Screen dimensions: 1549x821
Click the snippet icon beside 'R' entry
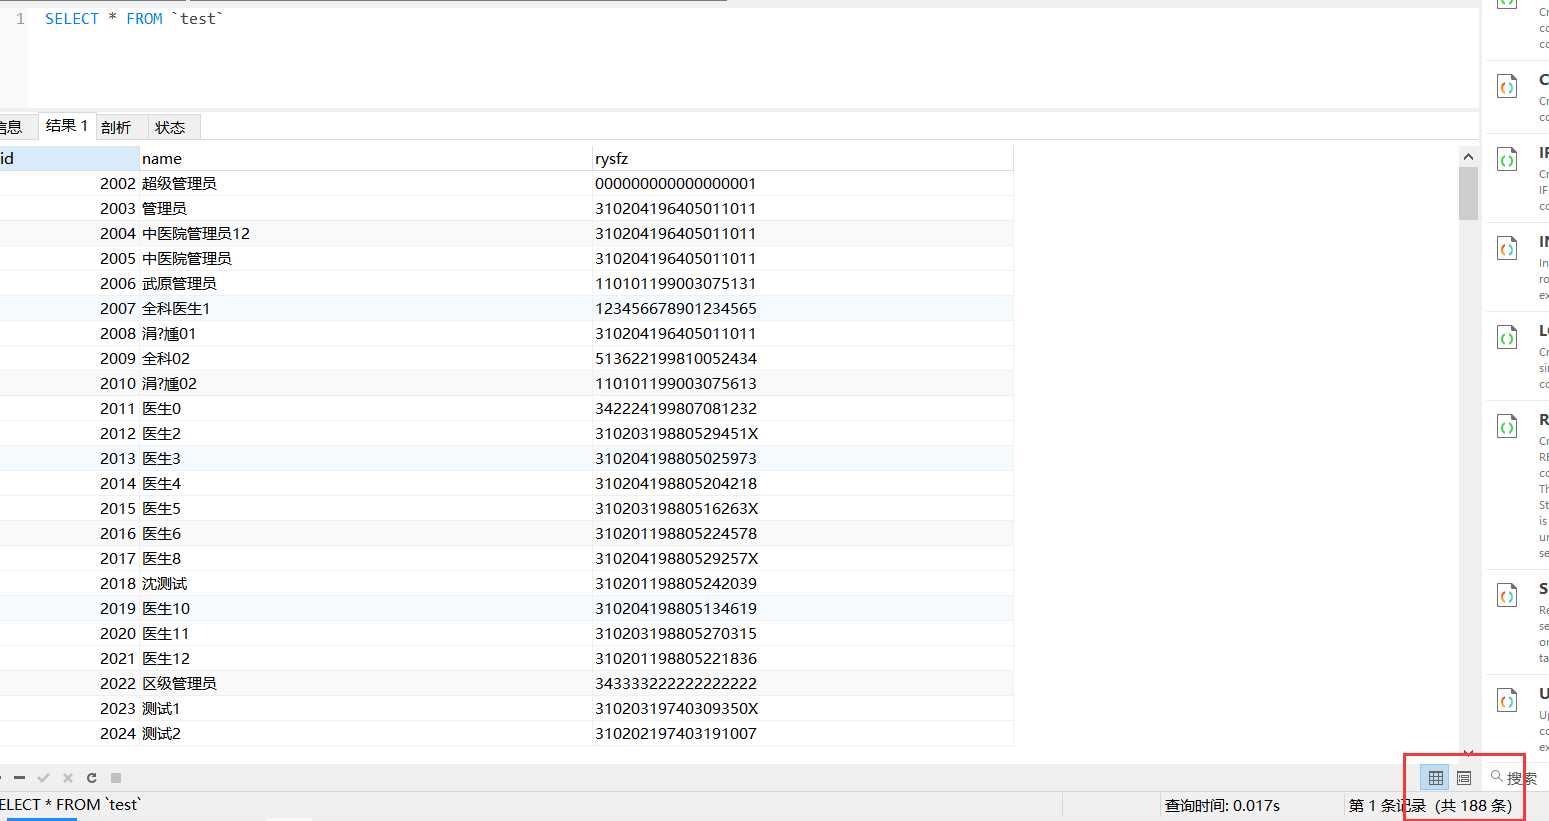coord(1507,426)
